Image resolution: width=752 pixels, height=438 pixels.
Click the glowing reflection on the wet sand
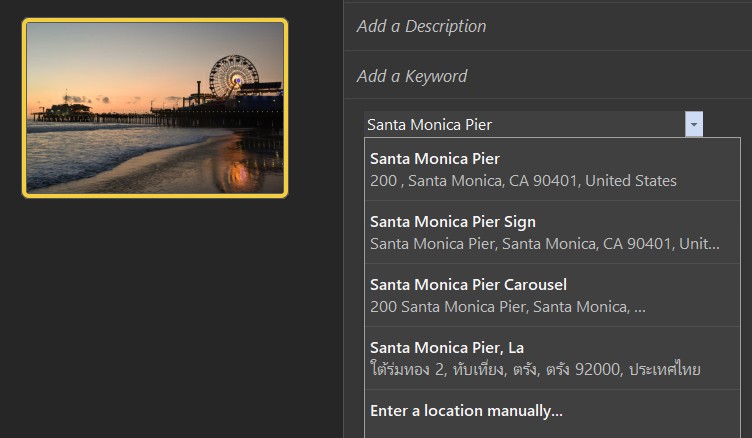tap(240, 172)
